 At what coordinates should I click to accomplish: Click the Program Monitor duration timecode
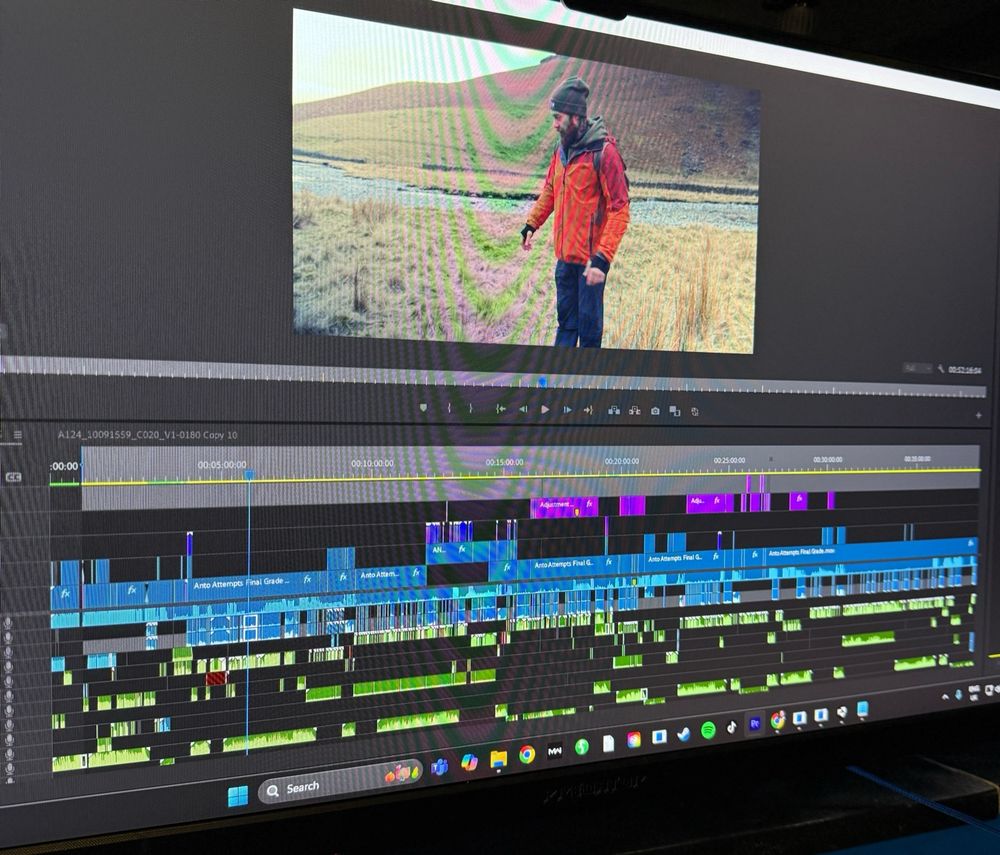tap(964, 370)
